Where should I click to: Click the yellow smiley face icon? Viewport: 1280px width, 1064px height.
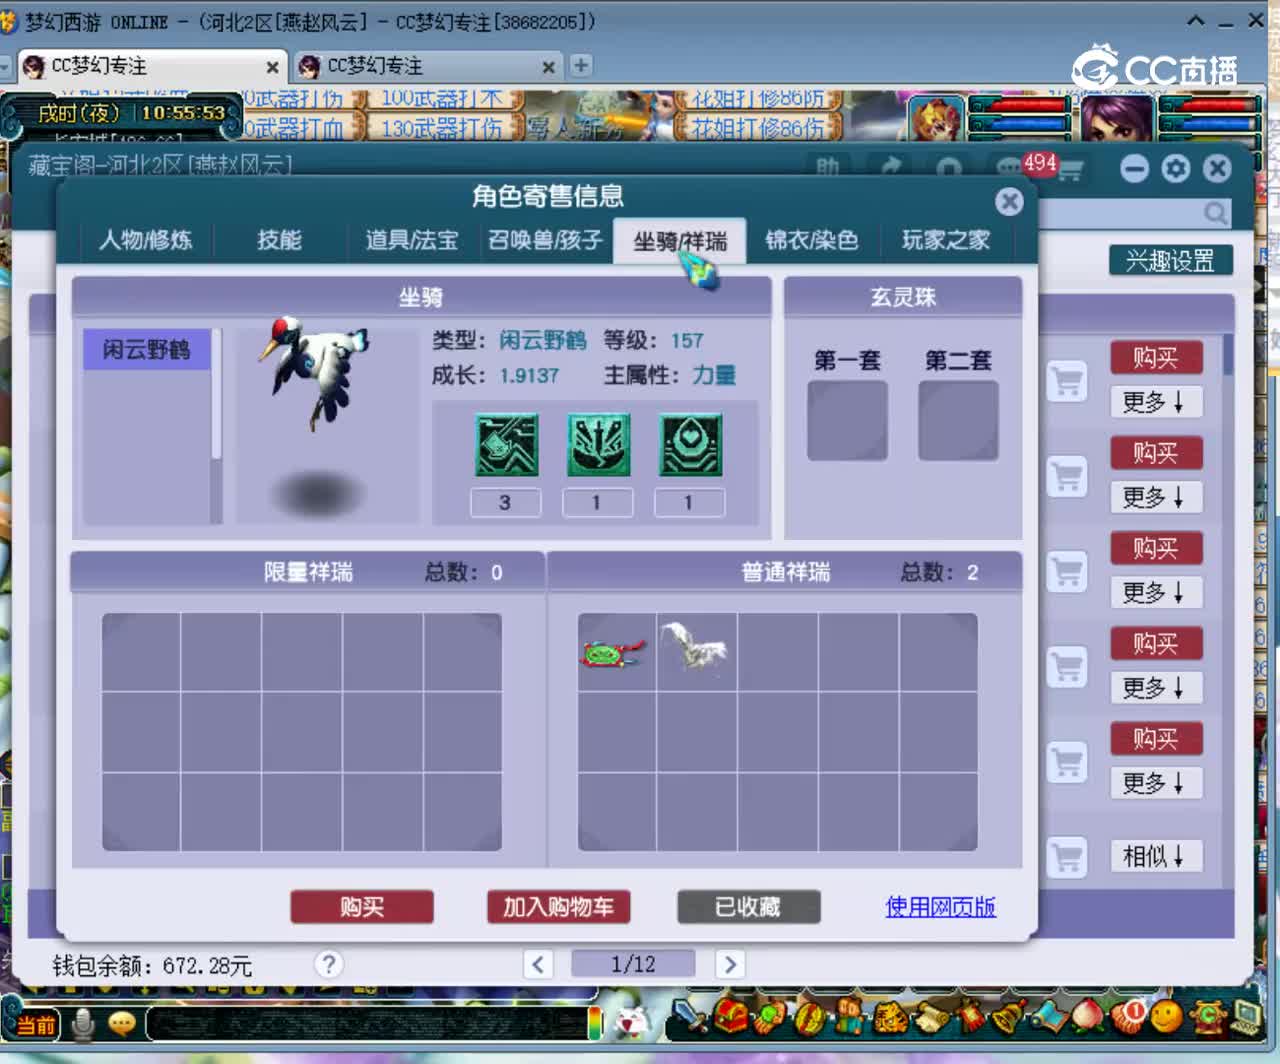pos(1166,1018)
